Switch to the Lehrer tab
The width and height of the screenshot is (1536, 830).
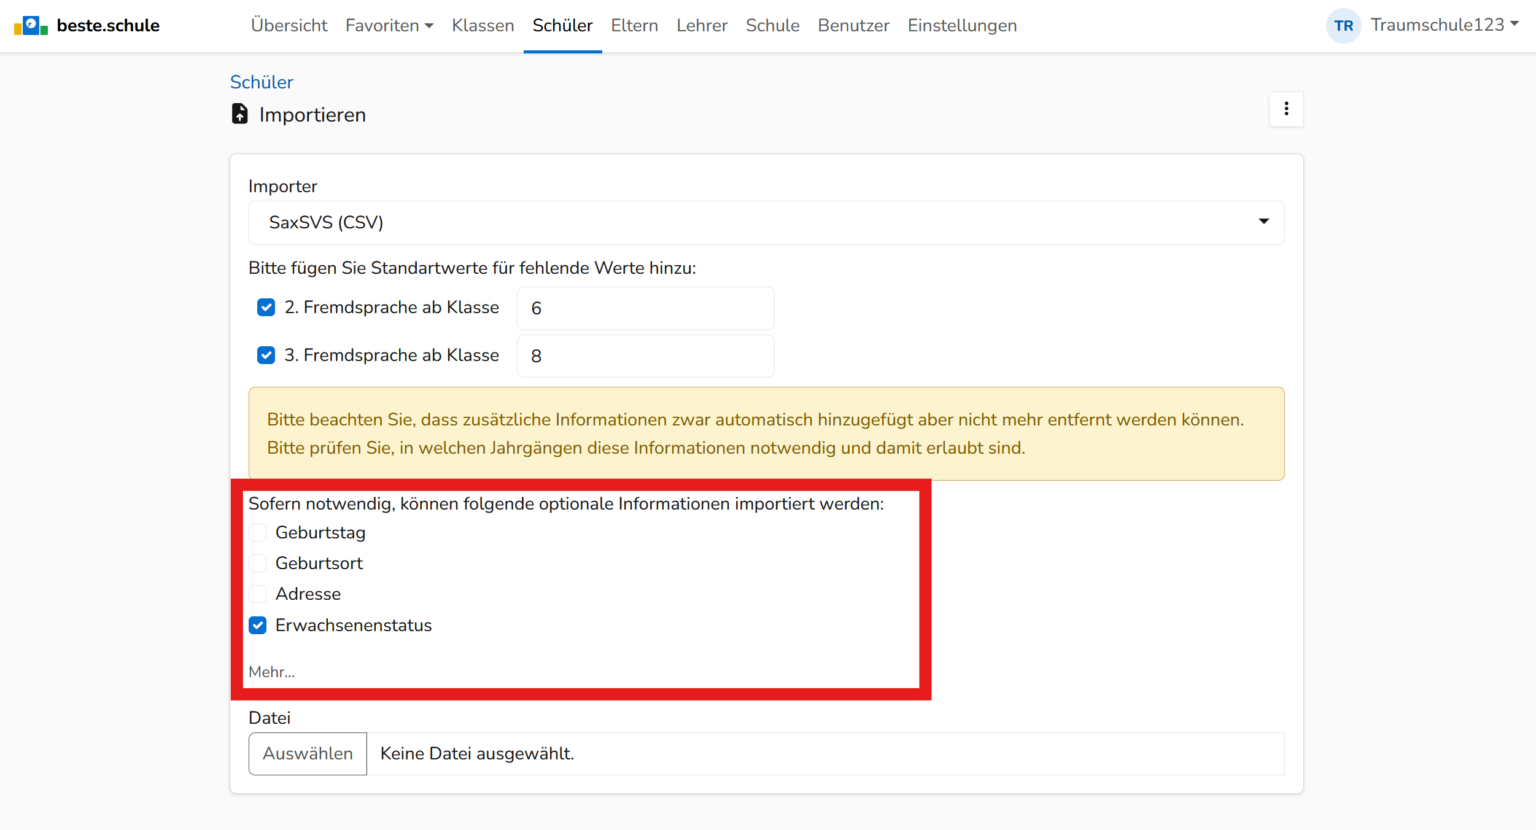[x=702, y=26]
